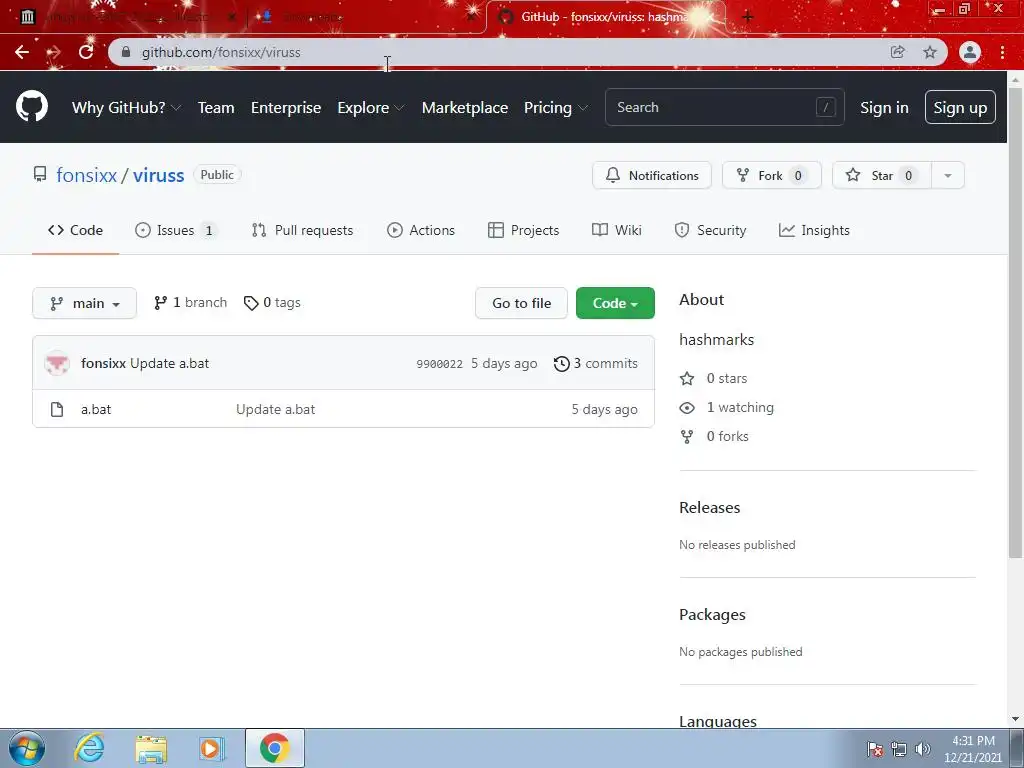Click the browser address bar URL

click(221, 52)
